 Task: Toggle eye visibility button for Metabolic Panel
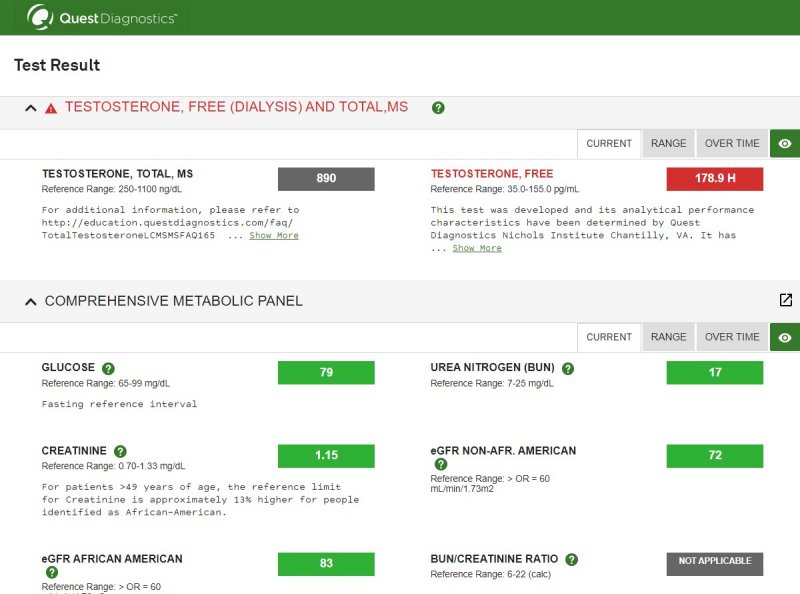[x=785, y=337]
